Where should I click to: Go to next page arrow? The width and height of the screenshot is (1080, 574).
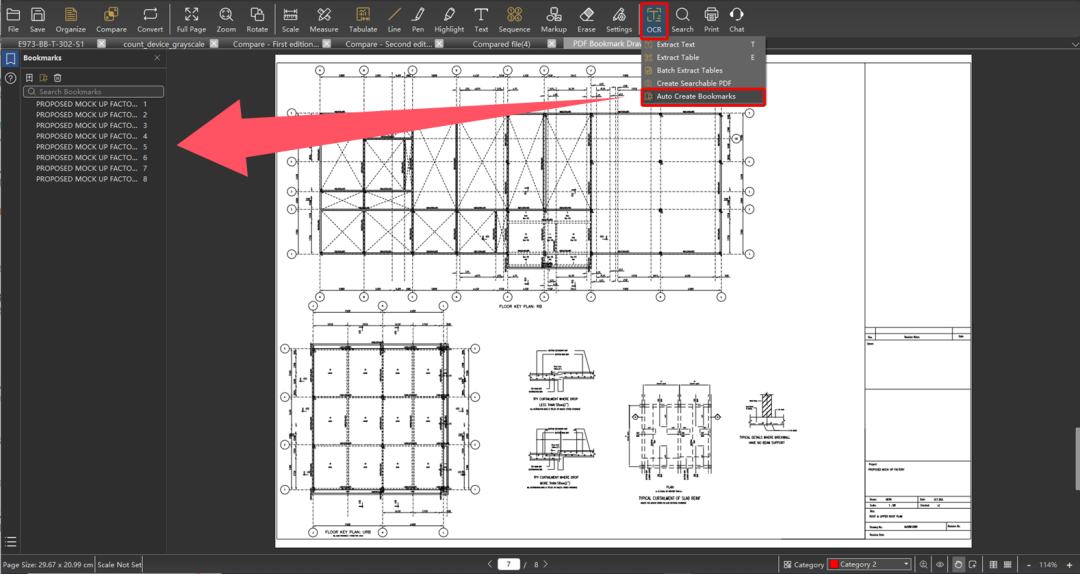[x=546, y=564]
